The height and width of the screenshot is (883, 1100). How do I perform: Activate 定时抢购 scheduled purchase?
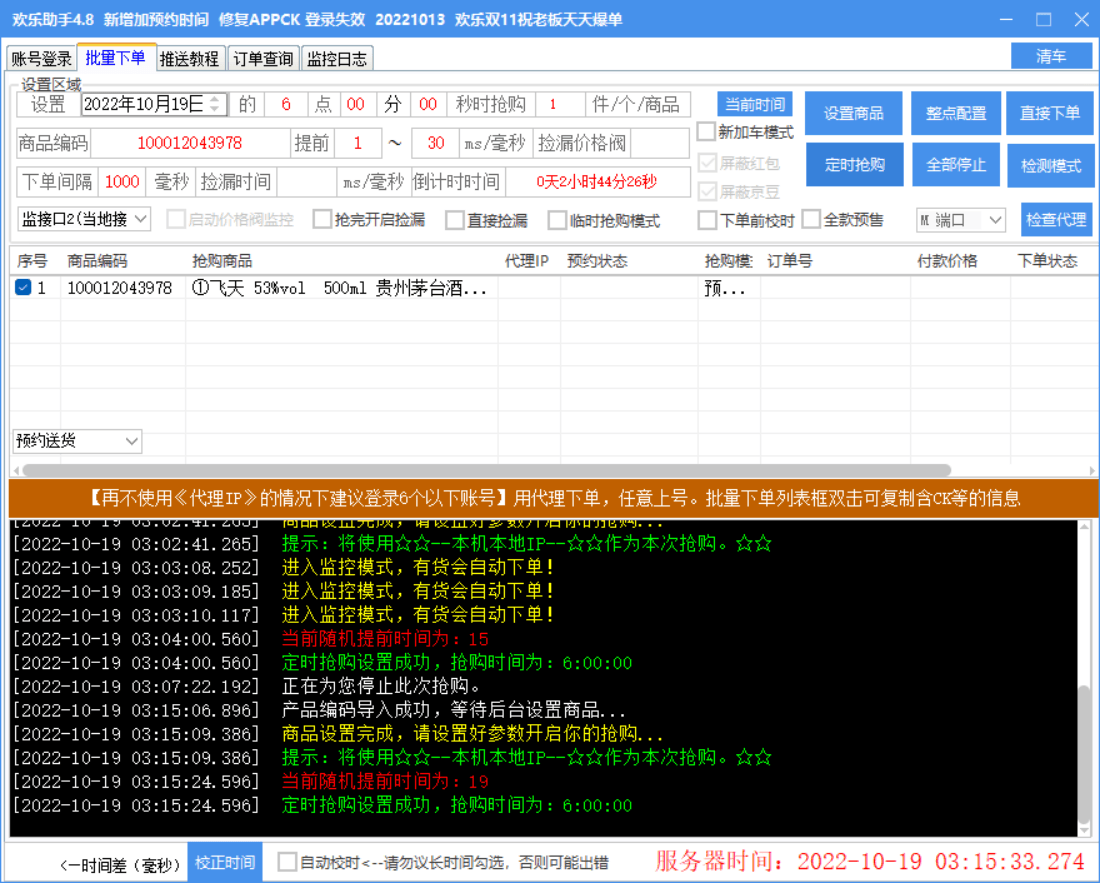pyautogui.click(x=853, y=164)
